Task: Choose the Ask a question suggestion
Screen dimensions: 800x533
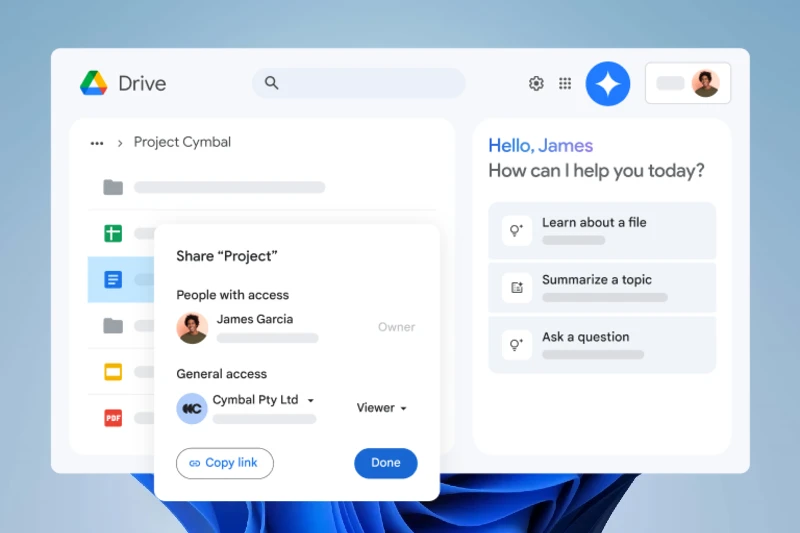Action: [601, 345]
